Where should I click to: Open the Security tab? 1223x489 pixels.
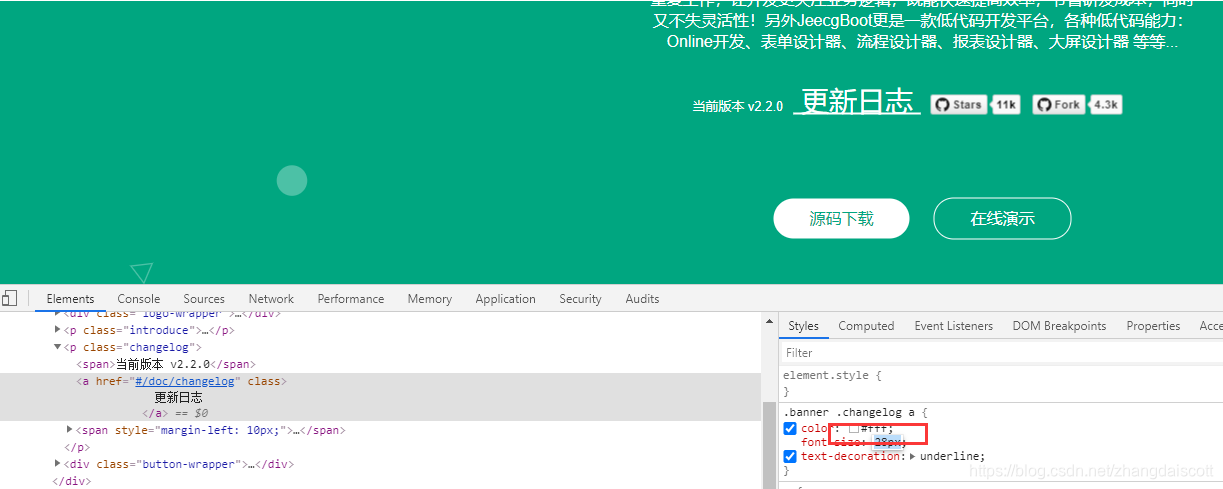pos(581,299)
